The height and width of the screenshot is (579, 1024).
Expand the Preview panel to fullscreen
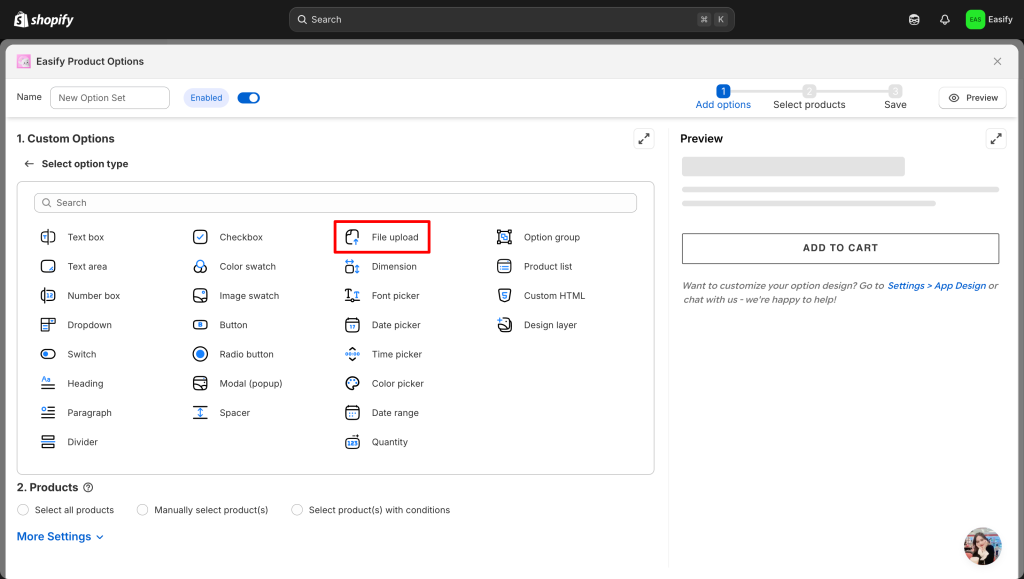pyautogui.click(x=995, y=139)
